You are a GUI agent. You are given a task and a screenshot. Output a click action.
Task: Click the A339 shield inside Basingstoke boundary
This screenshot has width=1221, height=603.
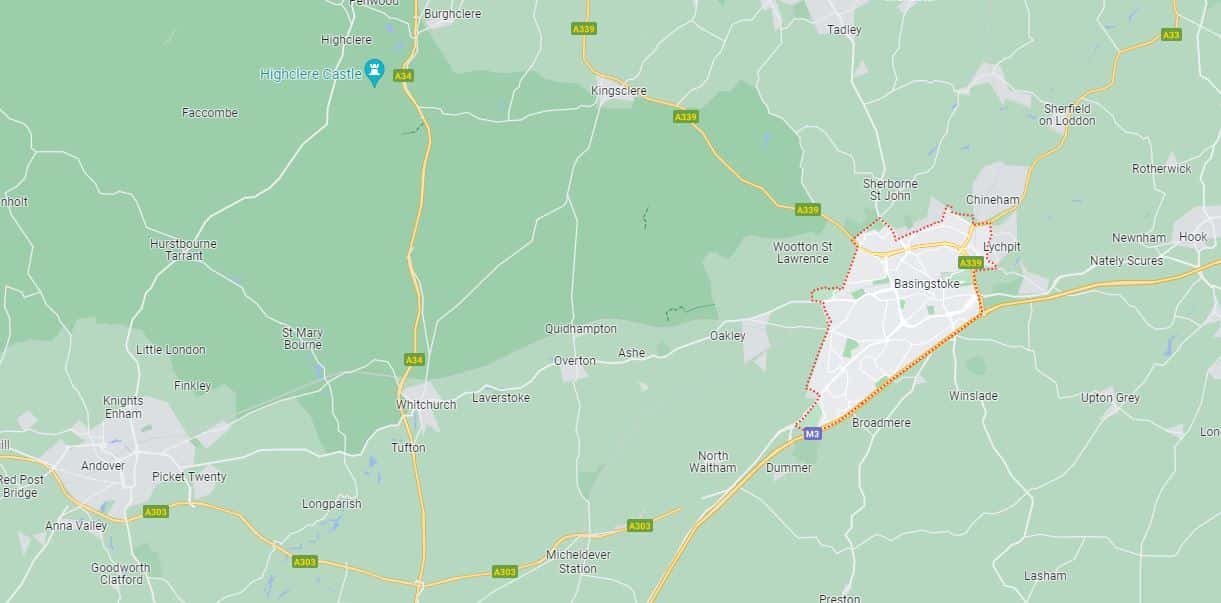pos(970,262)
